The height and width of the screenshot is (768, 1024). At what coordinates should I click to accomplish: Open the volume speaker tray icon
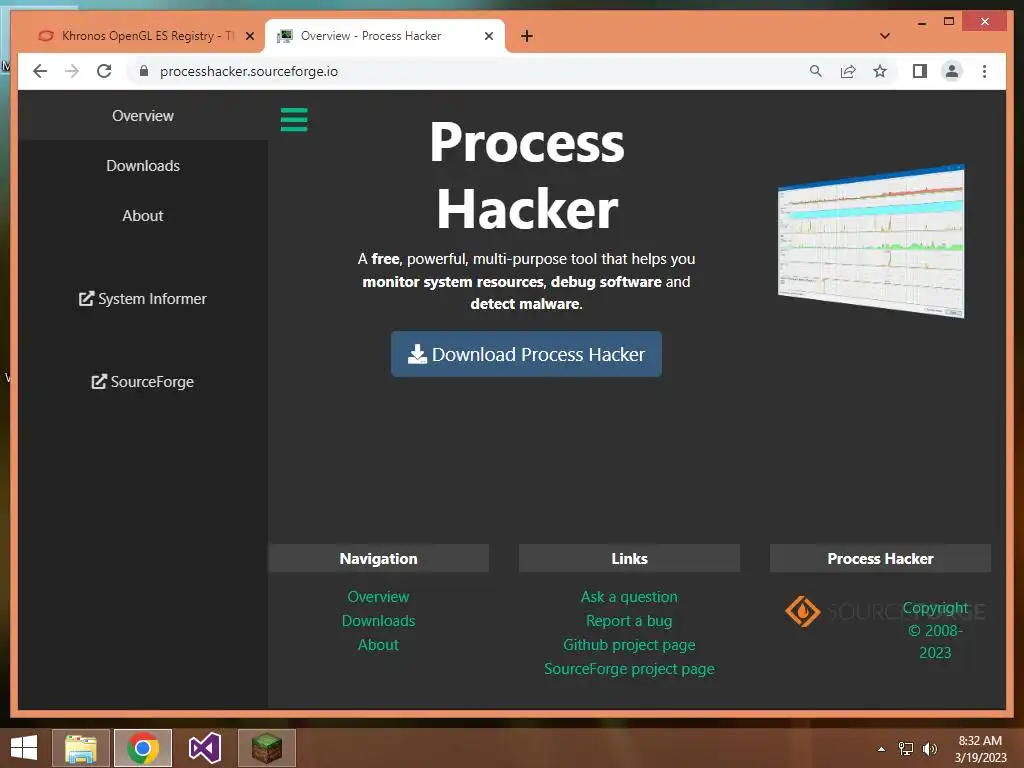[930, 749]
